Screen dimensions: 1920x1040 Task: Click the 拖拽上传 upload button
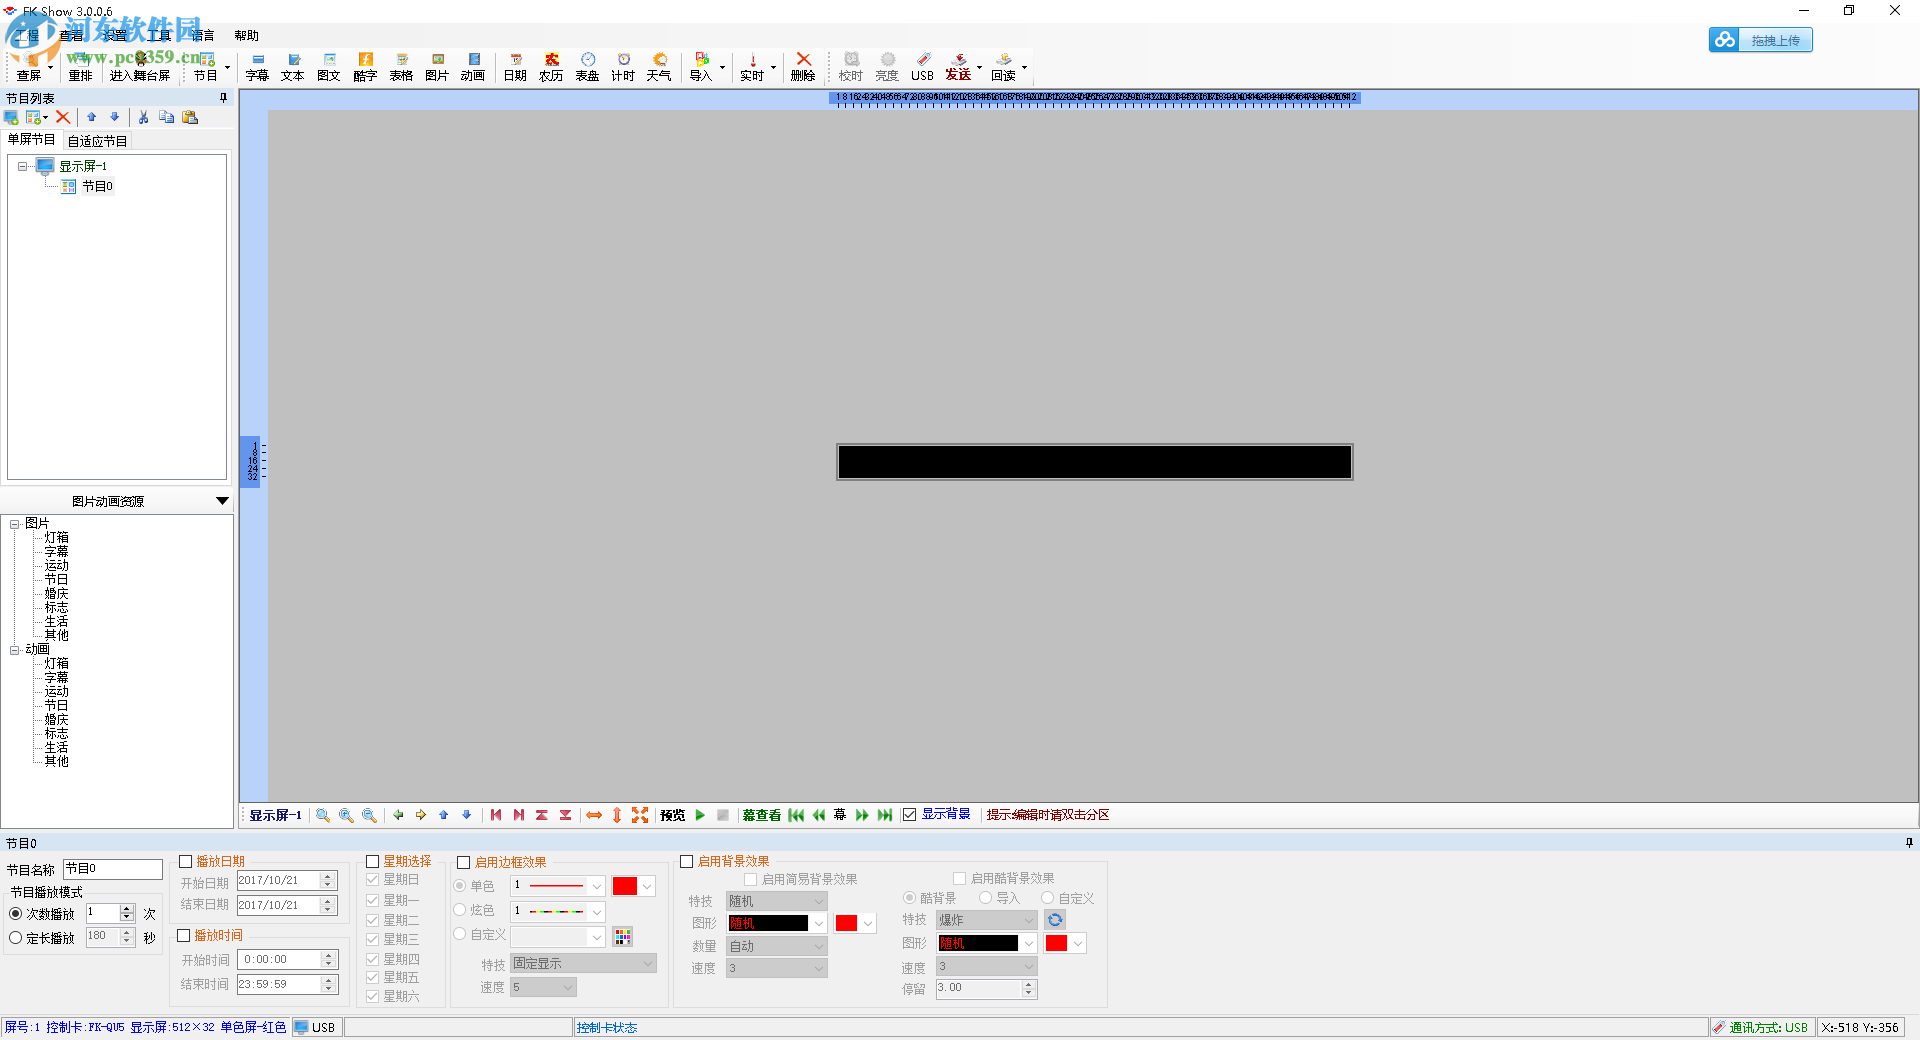[1761, 40]
